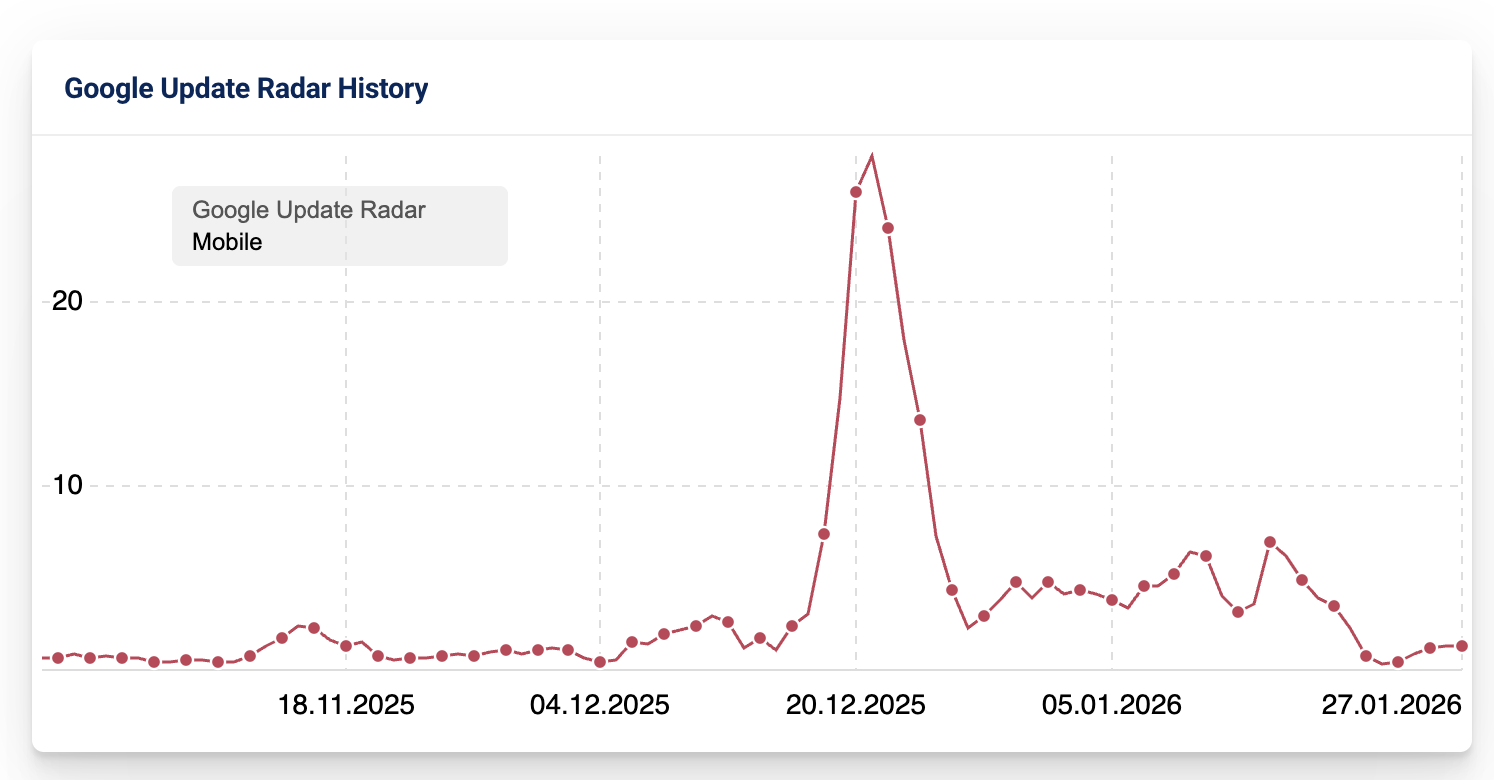Select the Google Update Radar legend label
The image size is (1494, 780).
[309, 210]
